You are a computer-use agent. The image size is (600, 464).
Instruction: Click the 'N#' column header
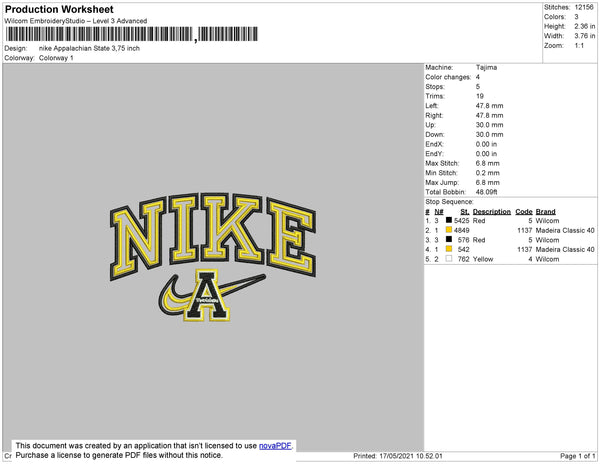(439, 212)
